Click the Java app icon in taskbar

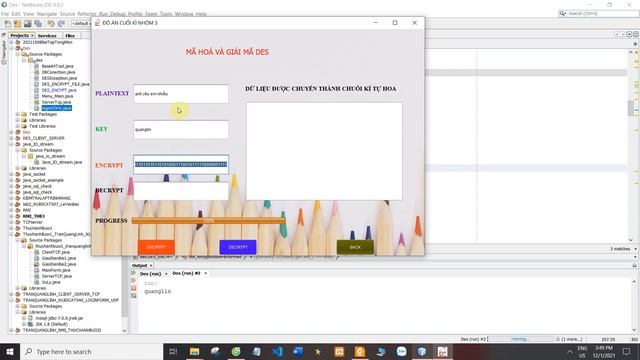[x=442, y=351]
